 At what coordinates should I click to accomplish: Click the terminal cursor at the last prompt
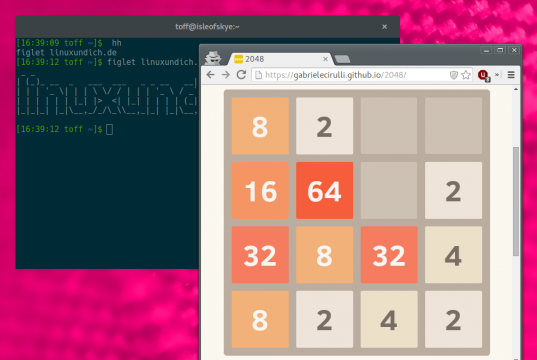(x=109, y=129)
